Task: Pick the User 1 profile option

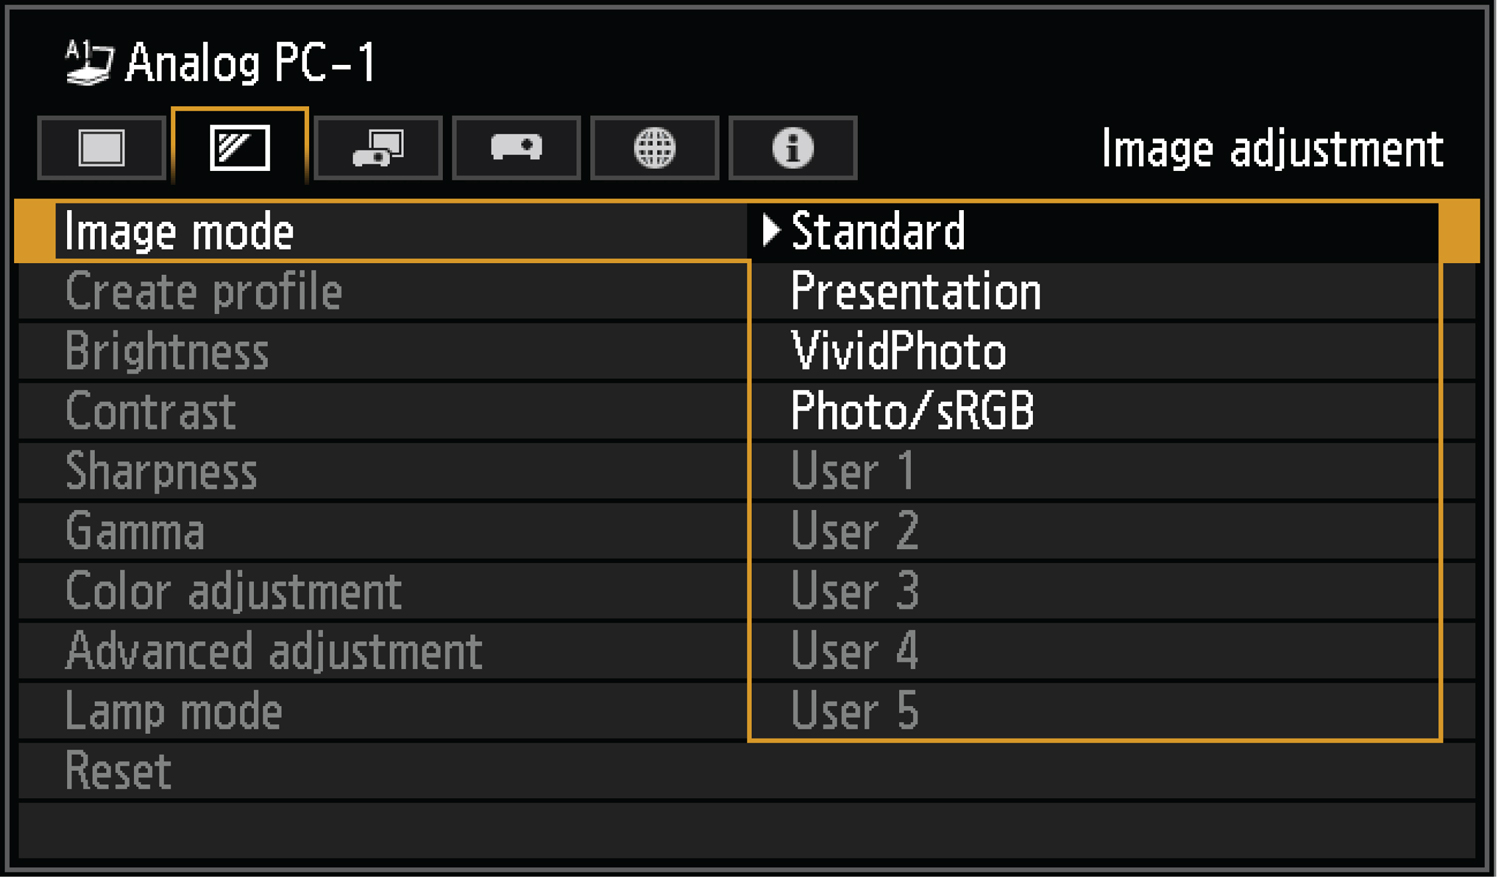Action: coord(853,472)
